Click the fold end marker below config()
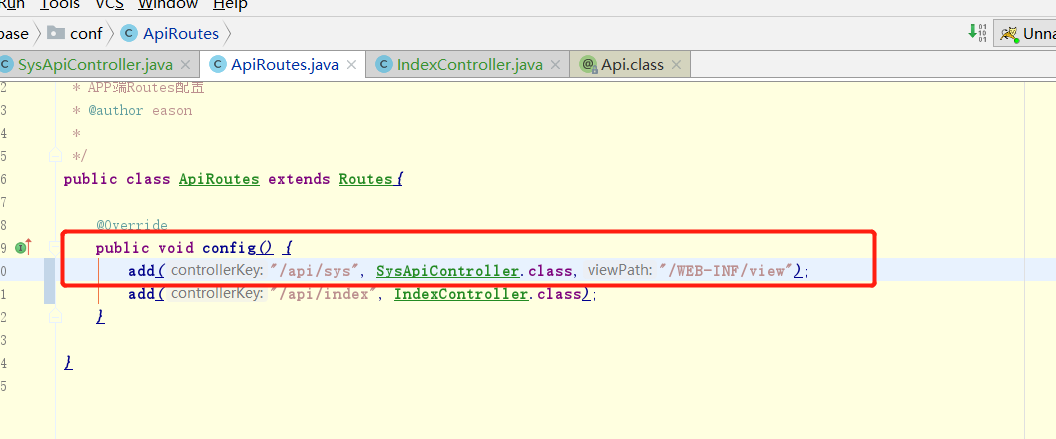 click(x=56, y=316)
